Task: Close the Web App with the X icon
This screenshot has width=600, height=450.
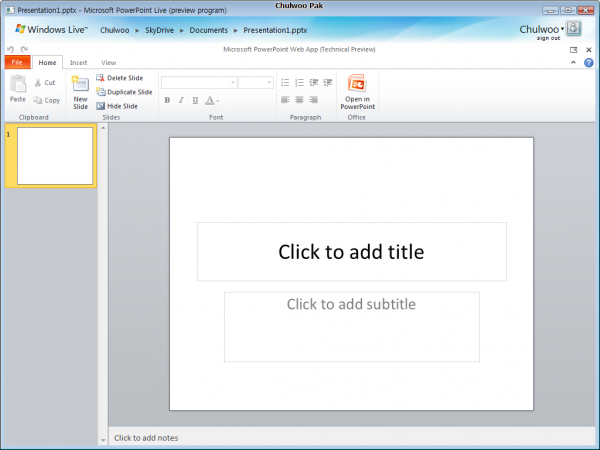Action: point(589,50)
